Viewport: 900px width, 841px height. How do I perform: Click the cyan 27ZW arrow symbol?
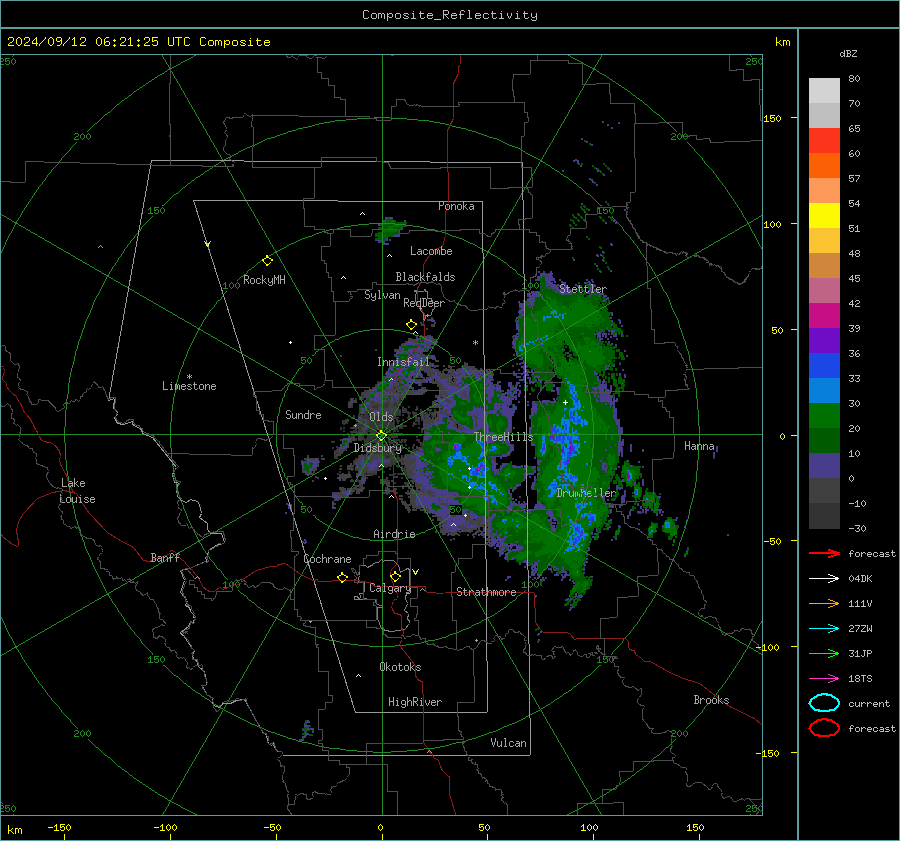click(824, 629)
